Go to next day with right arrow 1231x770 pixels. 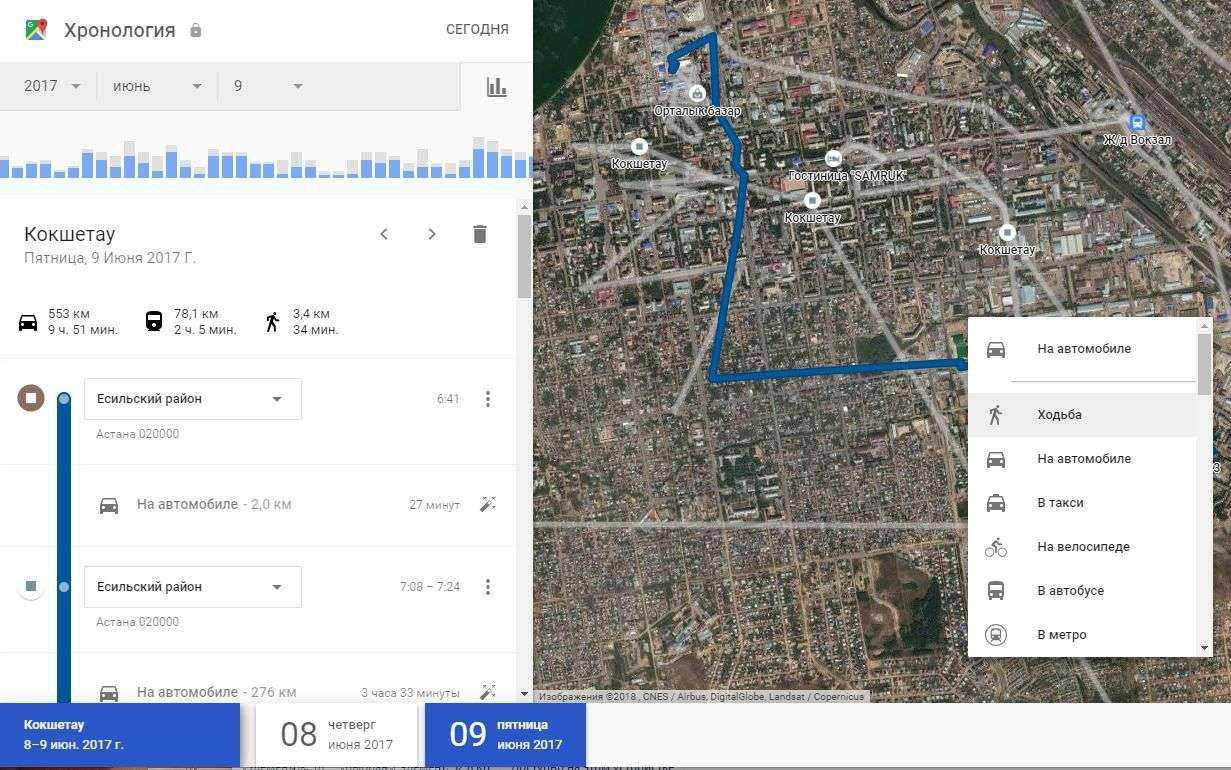click(432, 234)
